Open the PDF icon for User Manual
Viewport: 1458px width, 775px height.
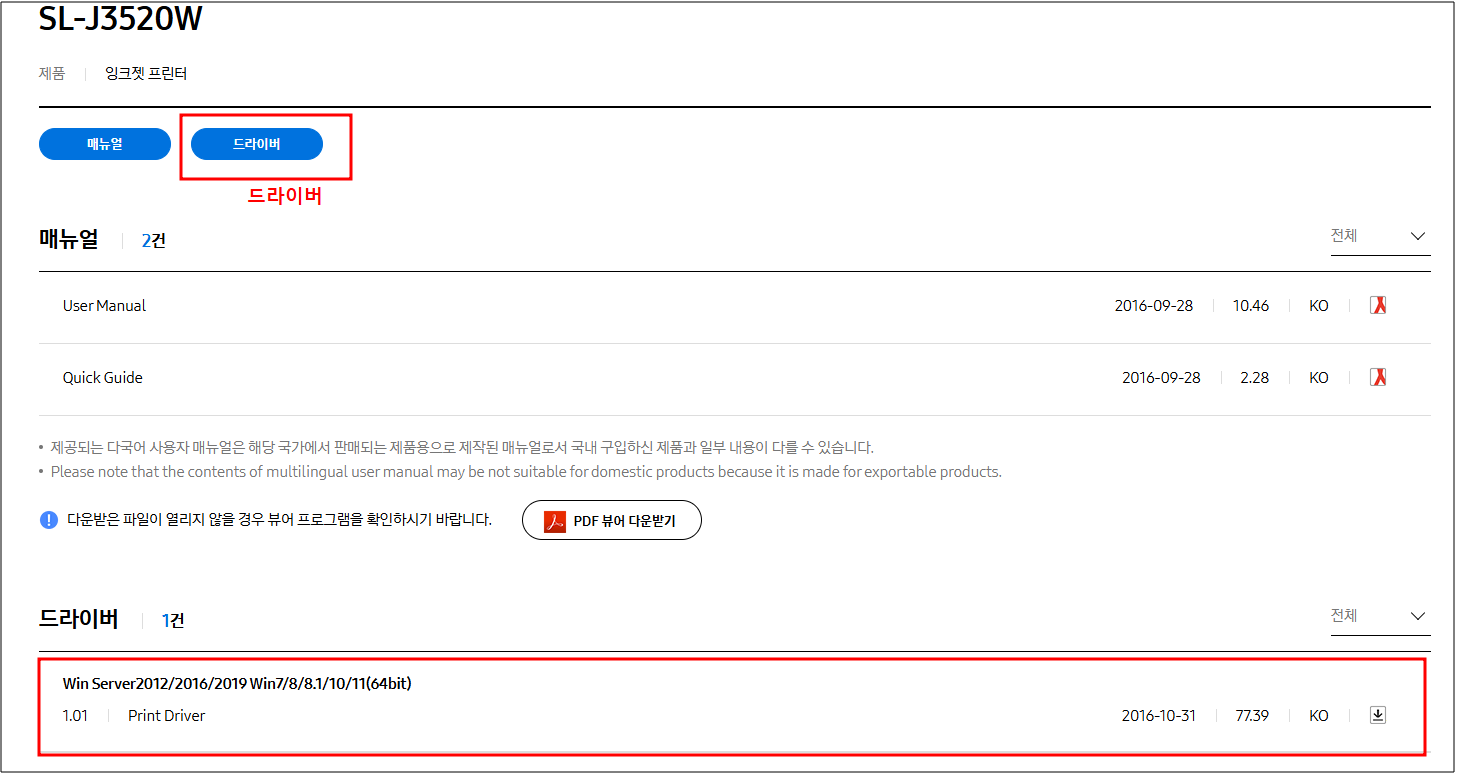pyautogui.click(x=1378, y=306)
